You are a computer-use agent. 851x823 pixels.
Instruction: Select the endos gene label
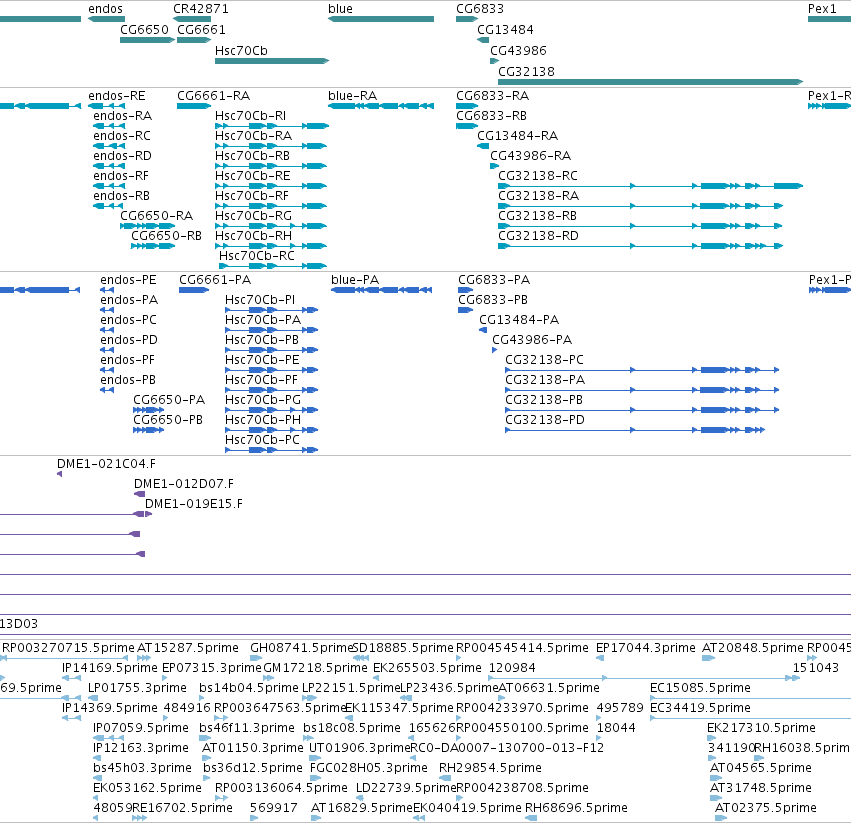tap(105, 9)
